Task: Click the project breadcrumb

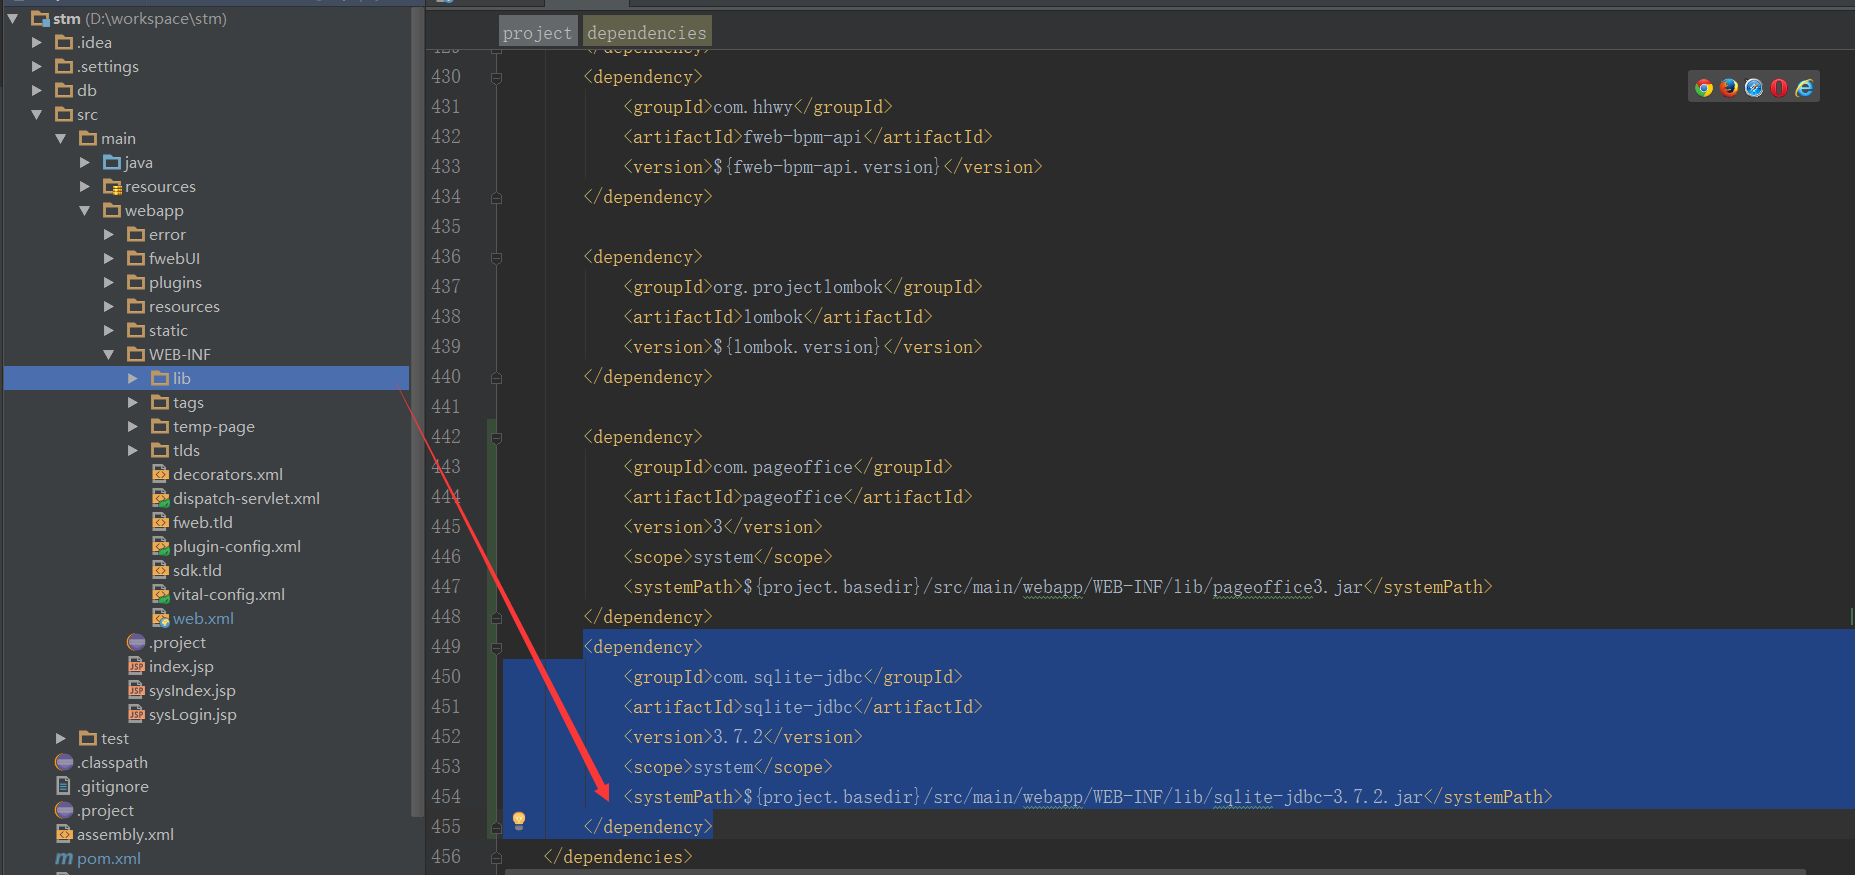Action: 537,33
